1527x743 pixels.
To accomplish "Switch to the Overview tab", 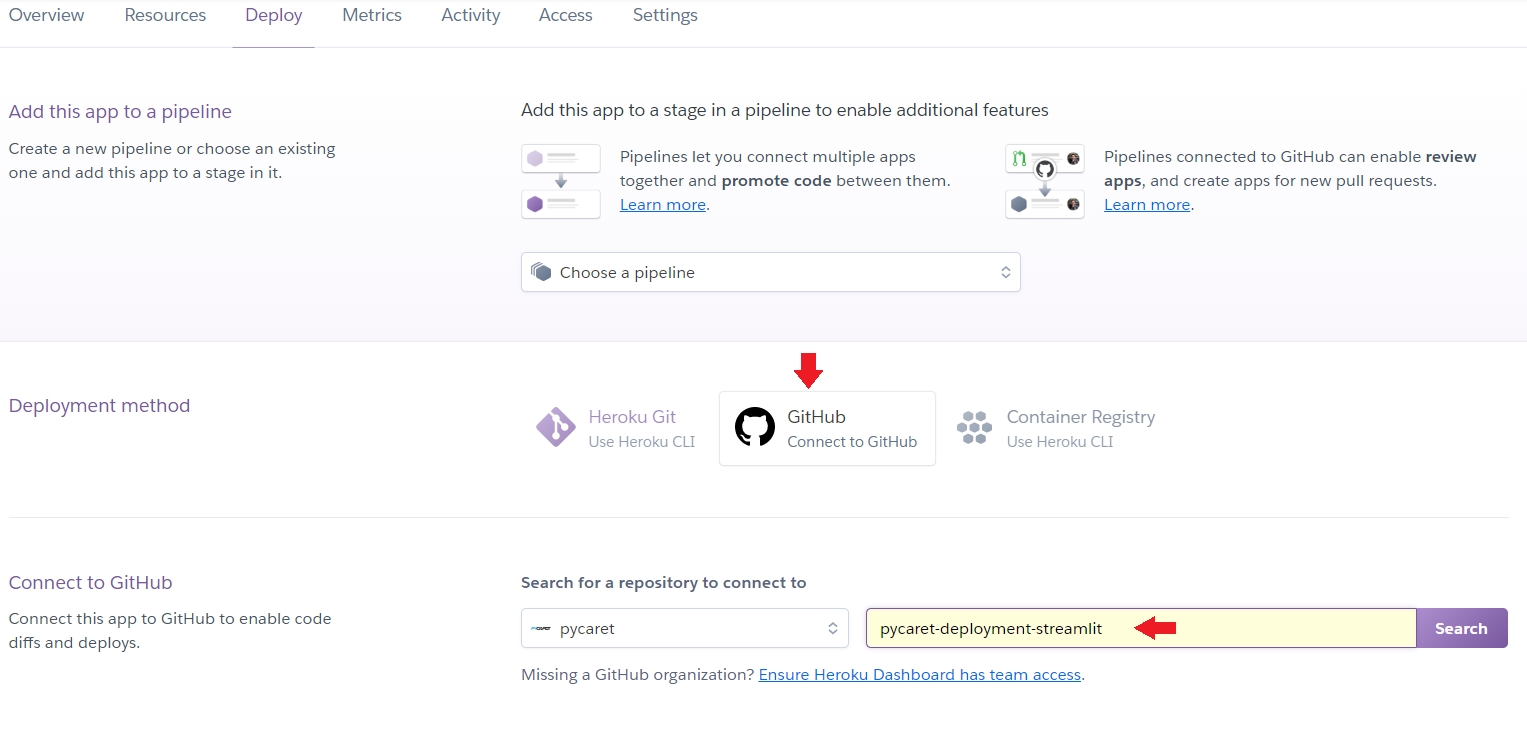I will [46, 15].
